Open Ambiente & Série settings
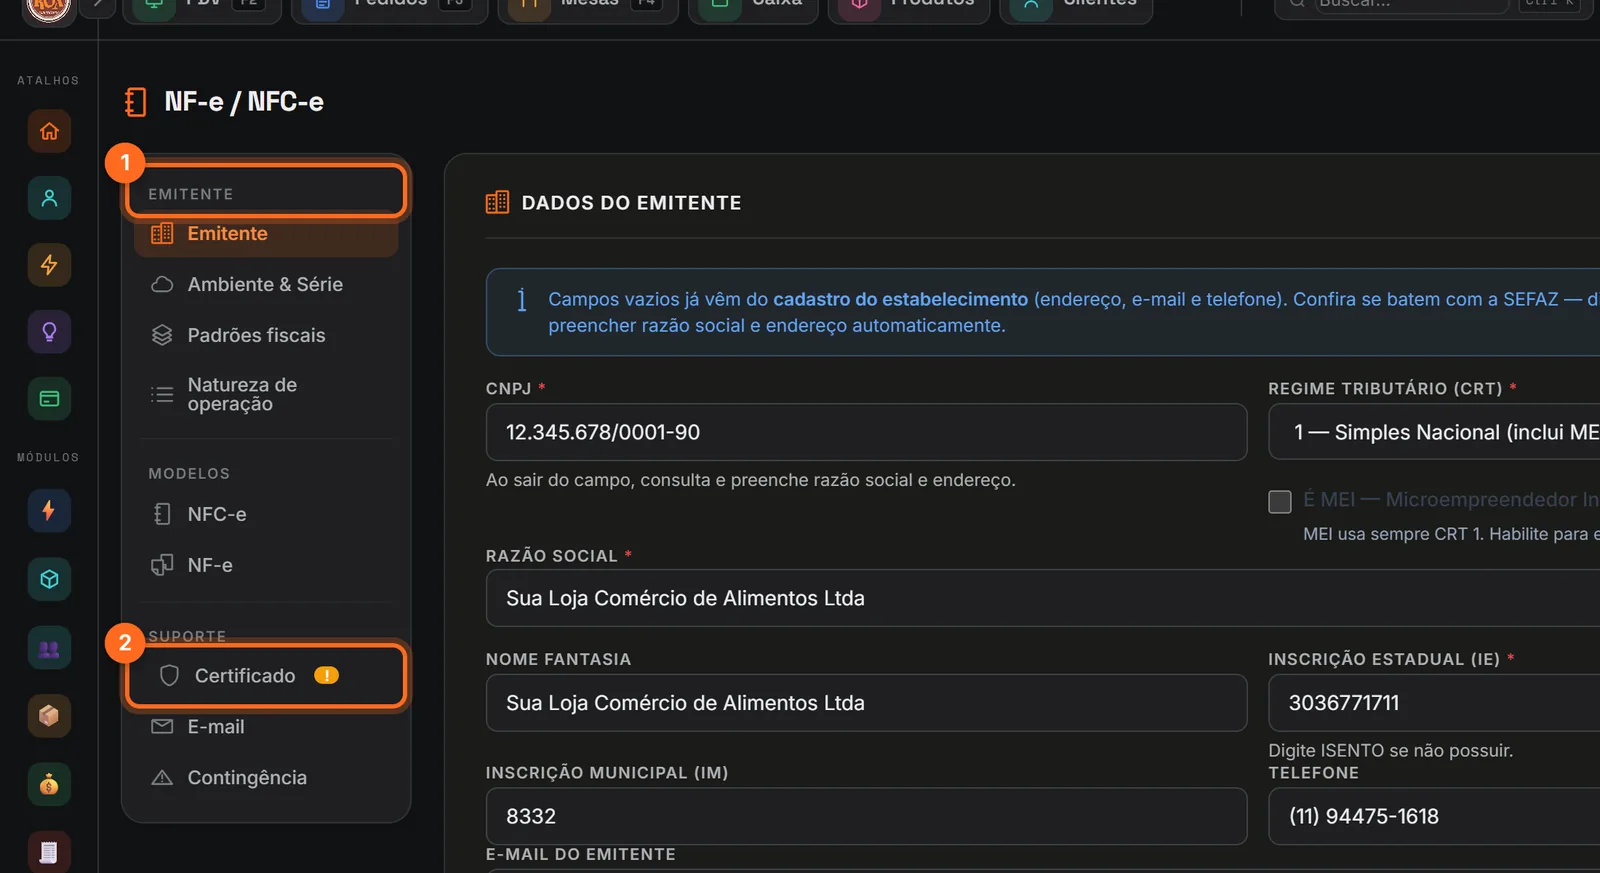Screen dimensions: 1600x873 pyautogui.click(x=266, y=284)
